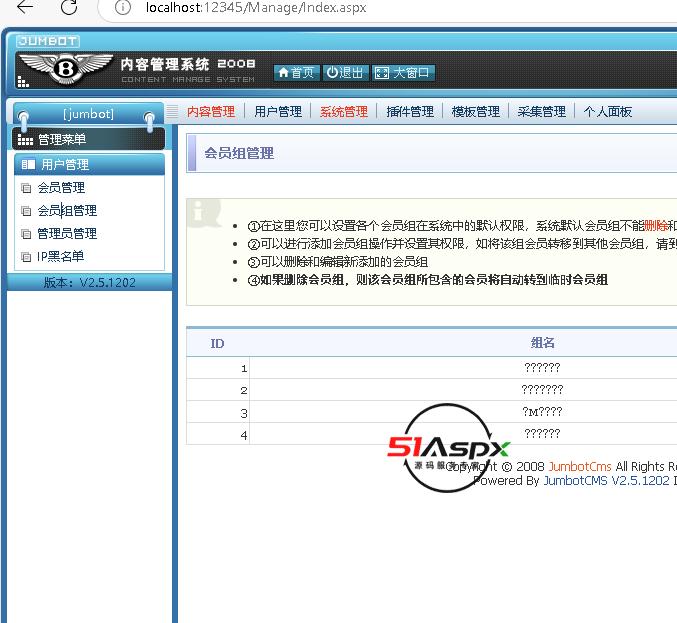
Task: Open 大窗口 large window mode
Action: tap(402, 73)
